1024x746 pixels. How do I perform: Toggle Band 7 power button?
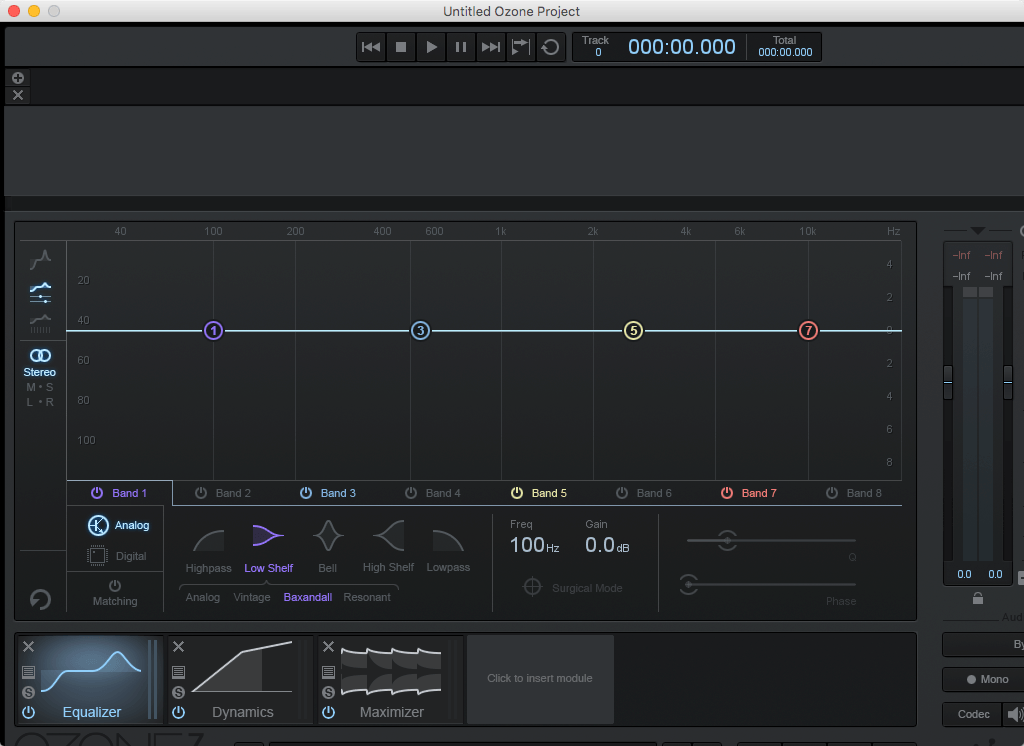click(727, 493)
